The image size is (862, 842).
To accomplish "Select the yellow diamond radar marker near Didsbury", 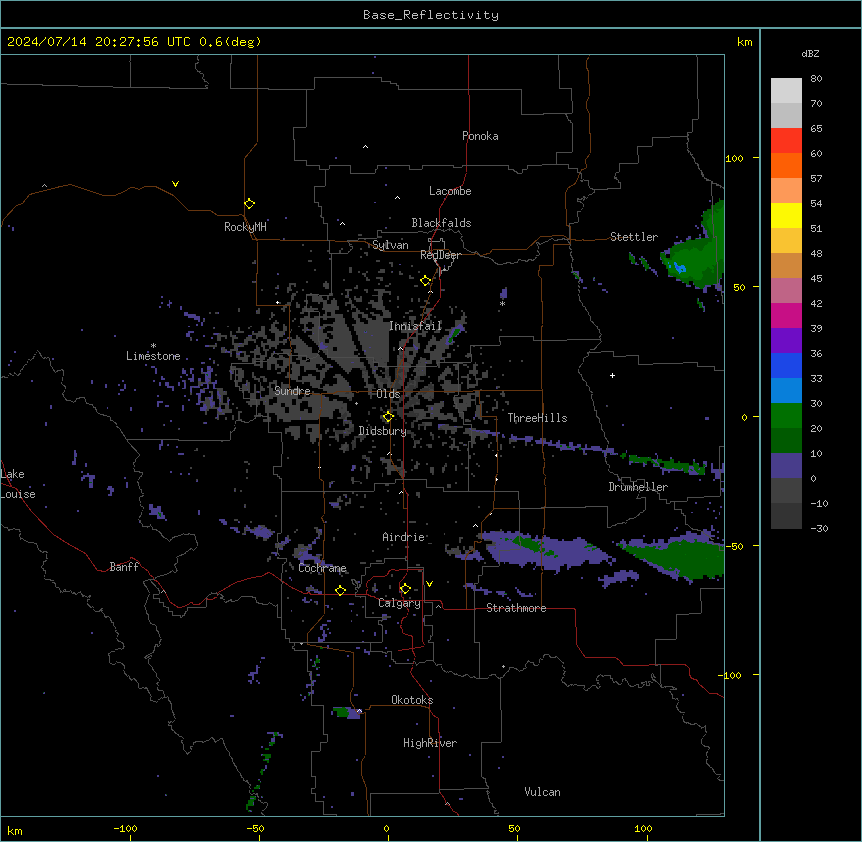I will (x=388, y=417).
